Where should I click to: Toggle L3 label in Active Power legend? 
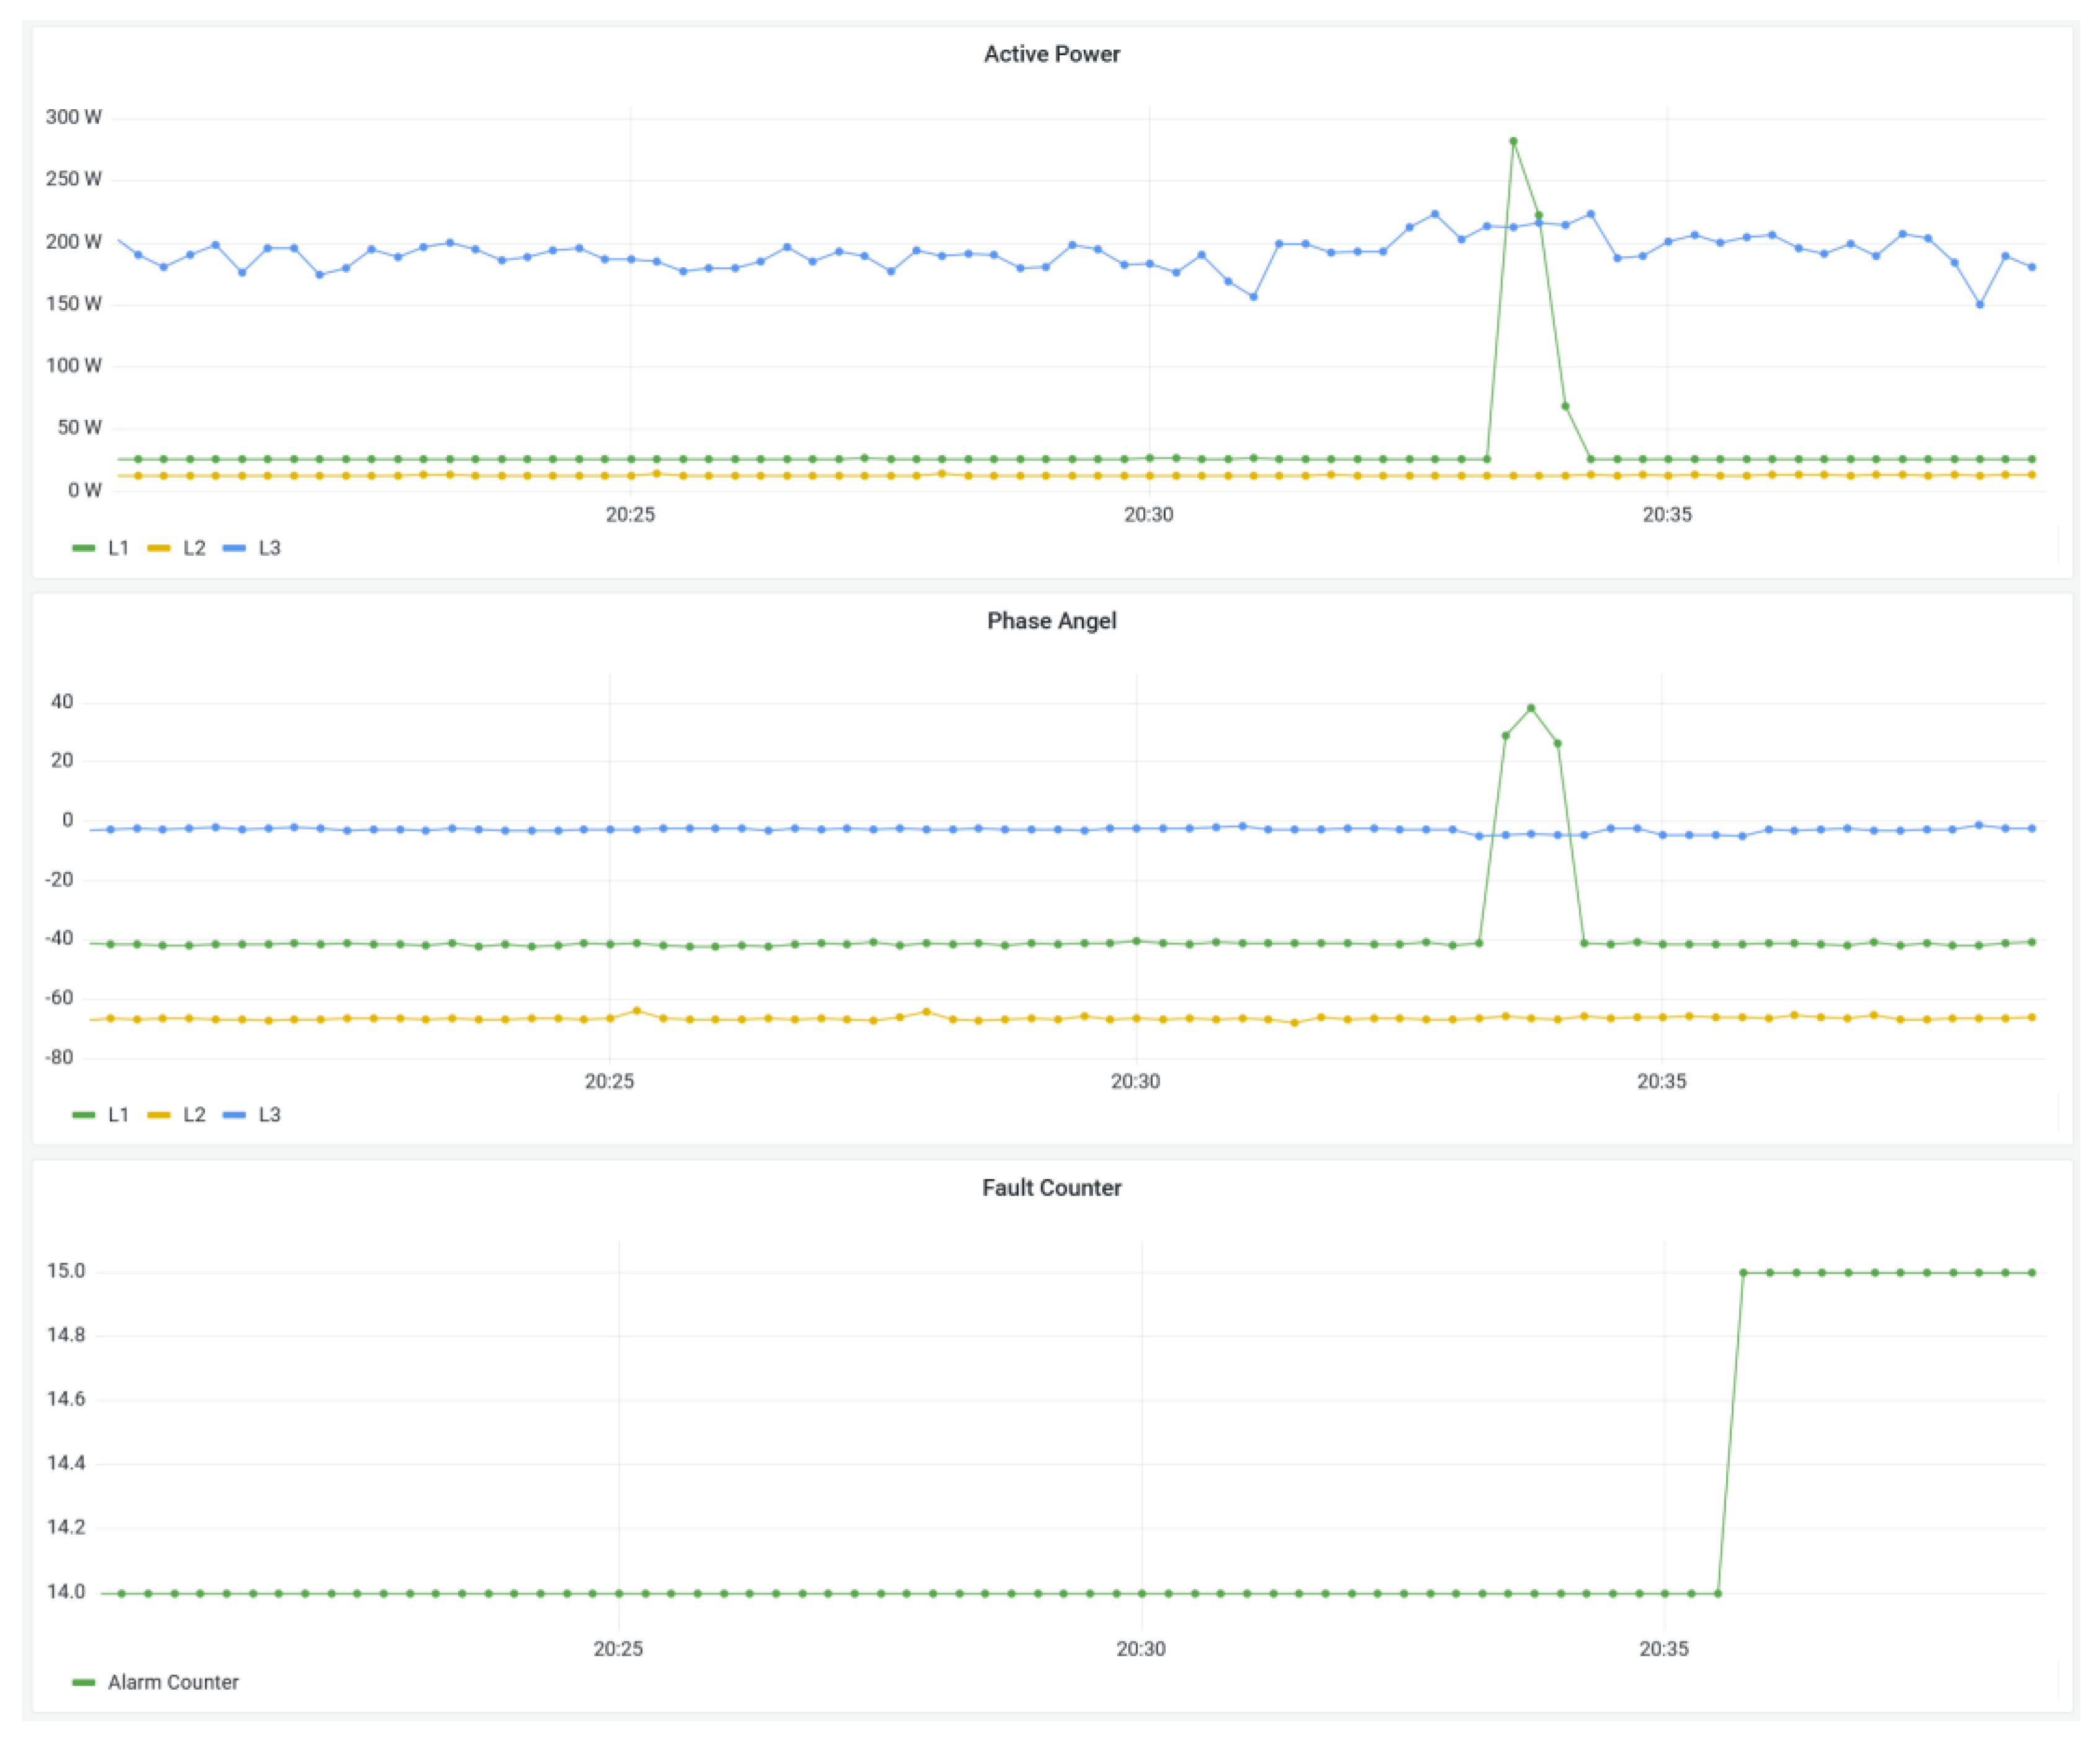269,548
